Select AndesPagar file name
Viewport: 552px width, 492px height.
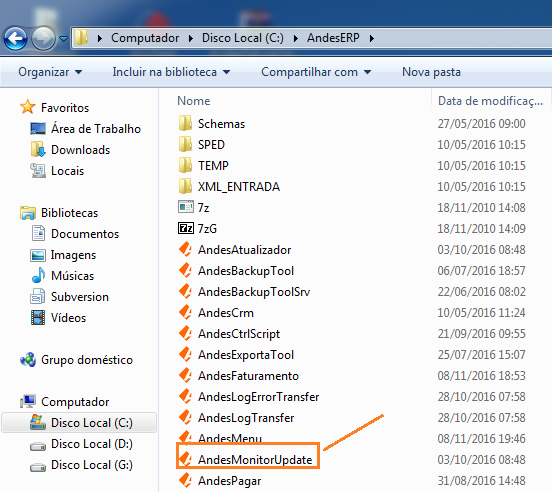pos(230,481)
